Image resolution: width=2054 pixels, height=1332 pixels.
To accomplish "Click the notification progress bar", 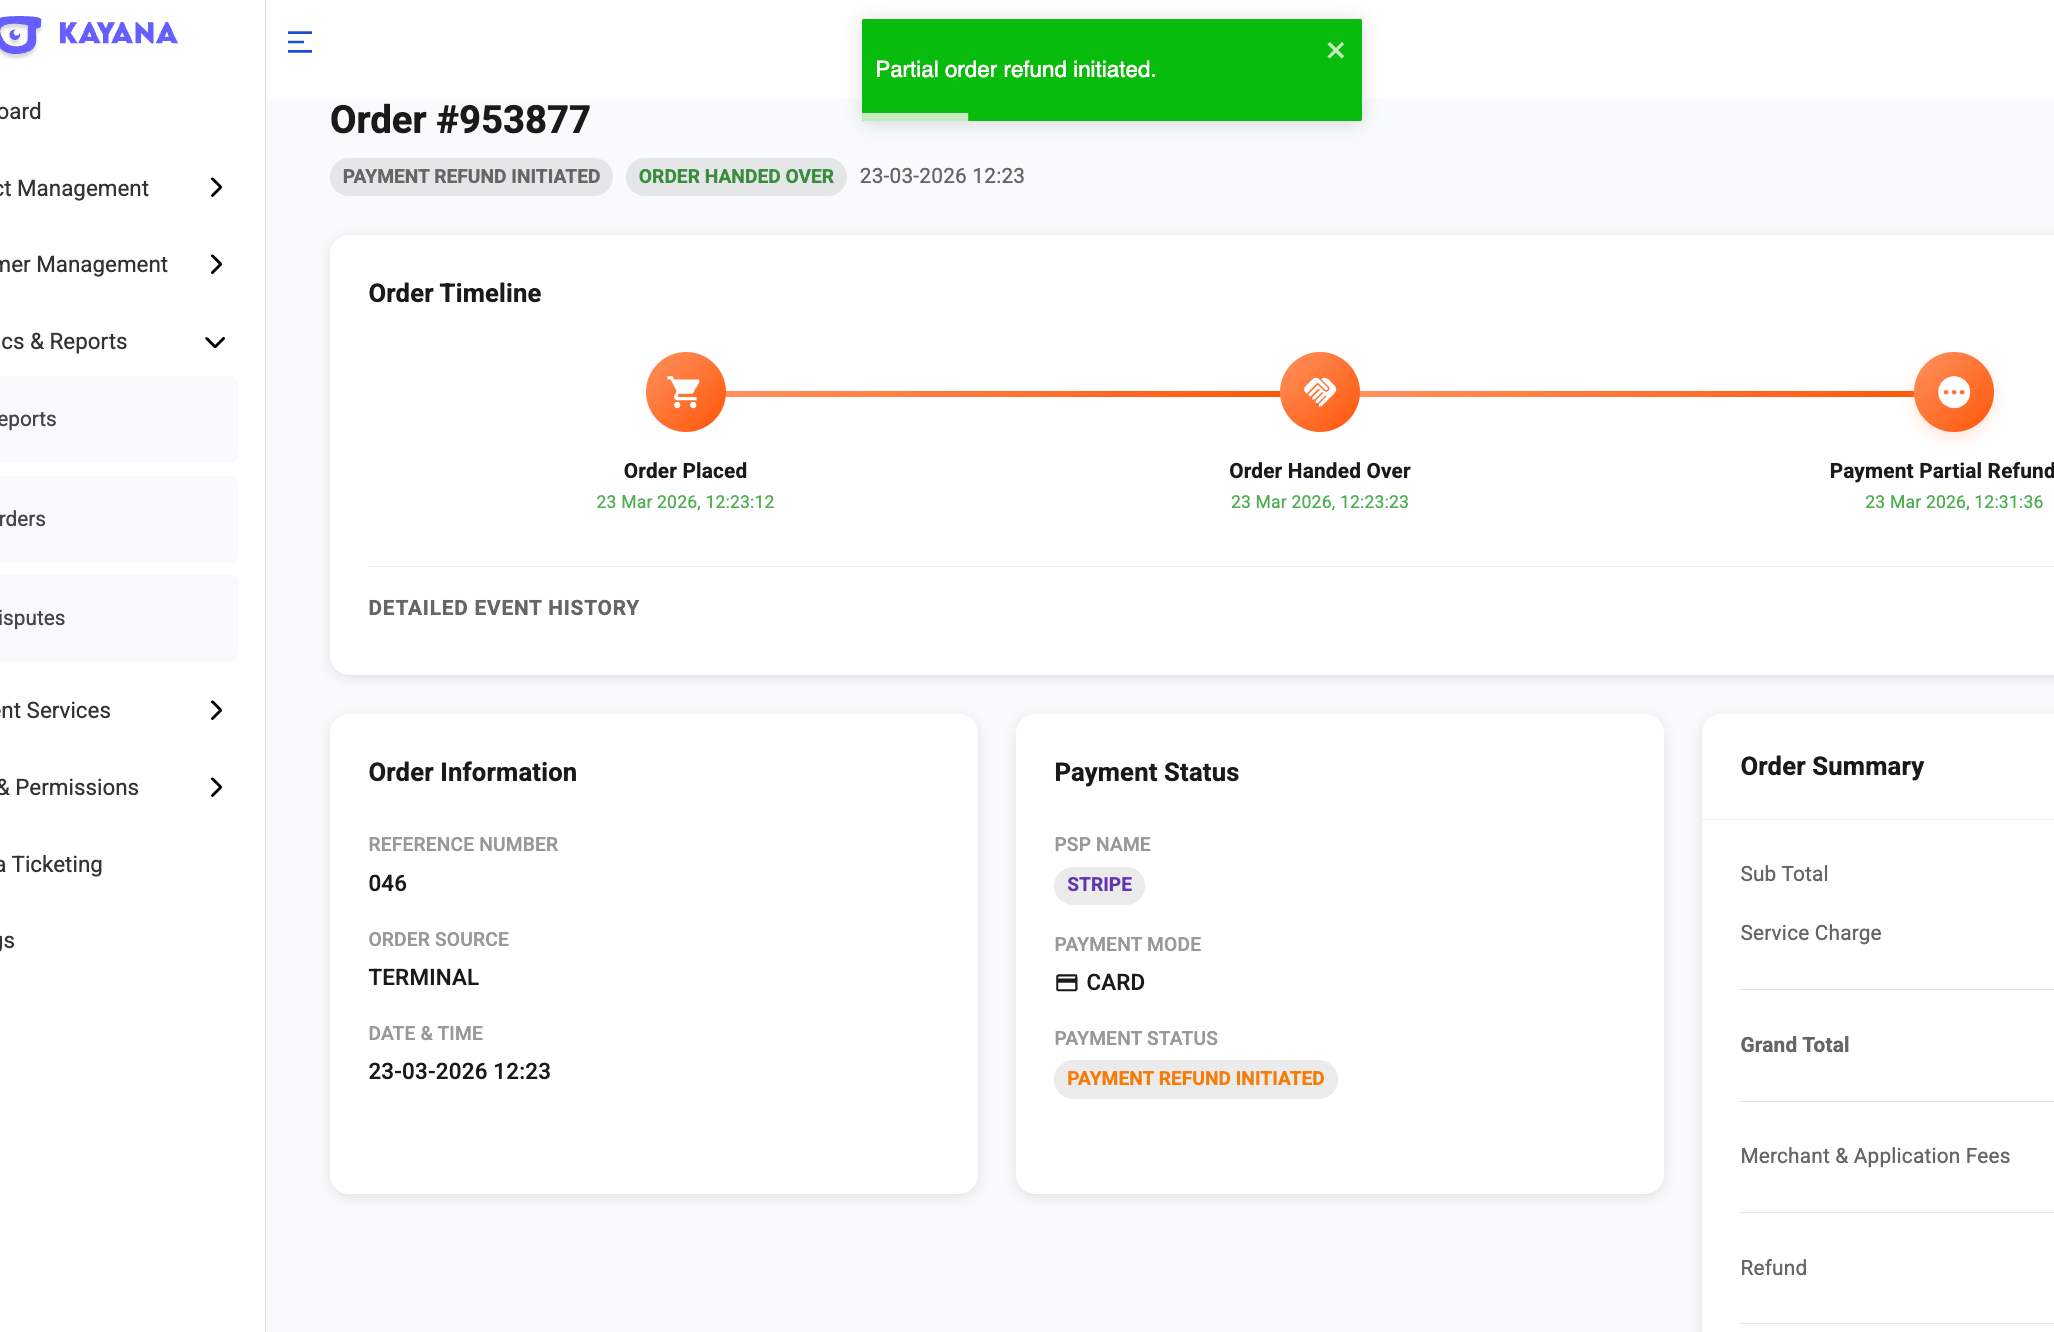I will click(915, 117).
